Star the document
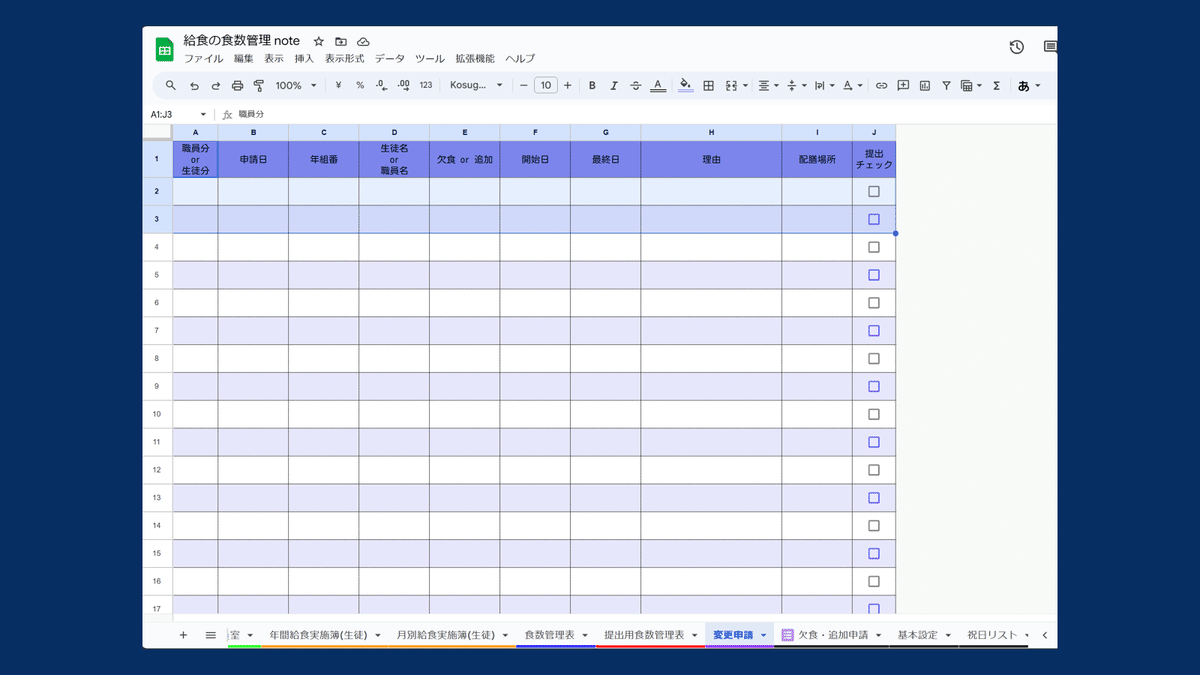1200x675 pixels. point(319,41)
